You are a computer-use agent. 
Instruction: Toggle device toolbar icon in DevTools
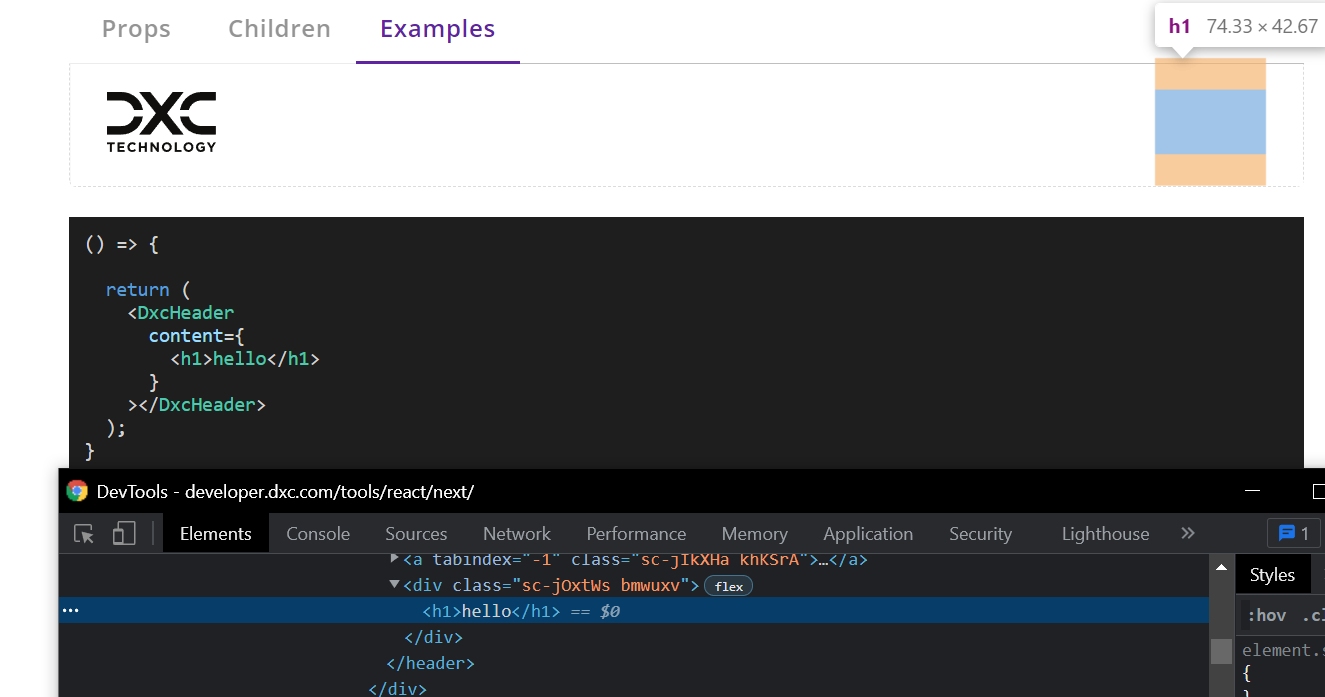pyautogui.click(x=123, y=534)
